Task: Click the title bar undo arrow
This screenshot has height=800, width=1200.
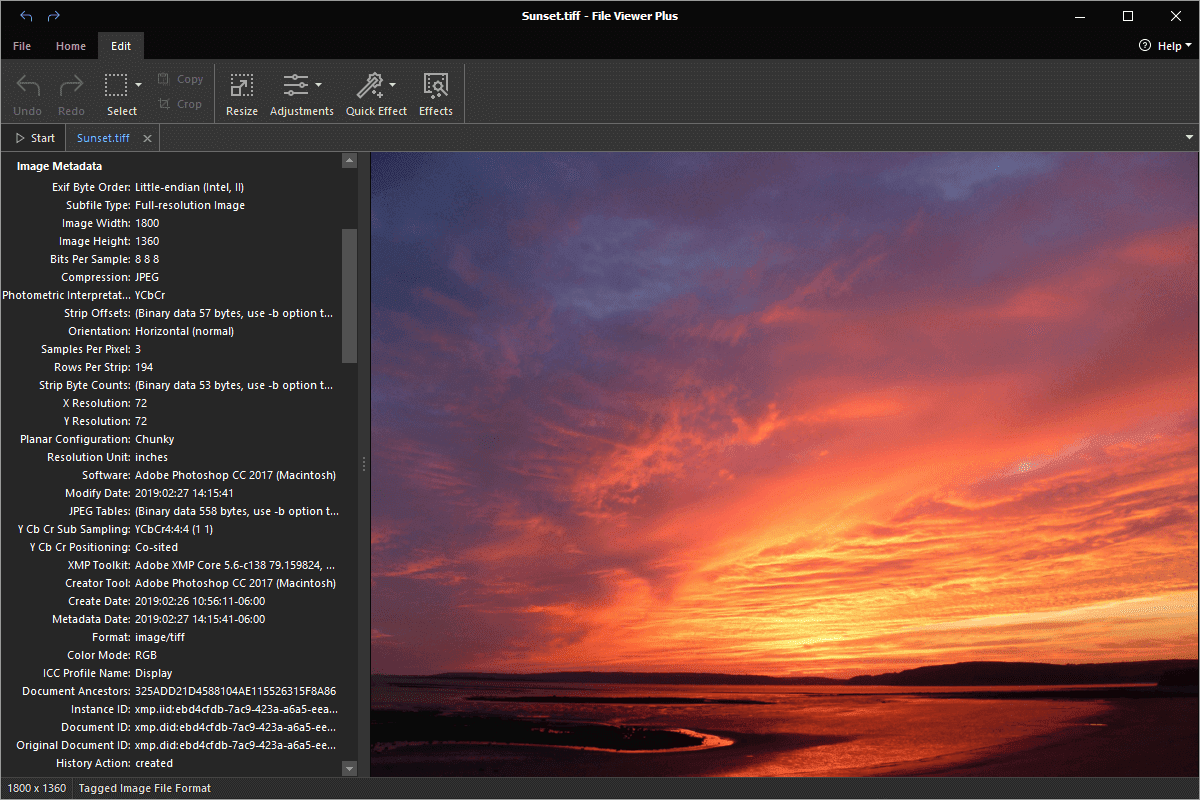Action: click(26, 16)
